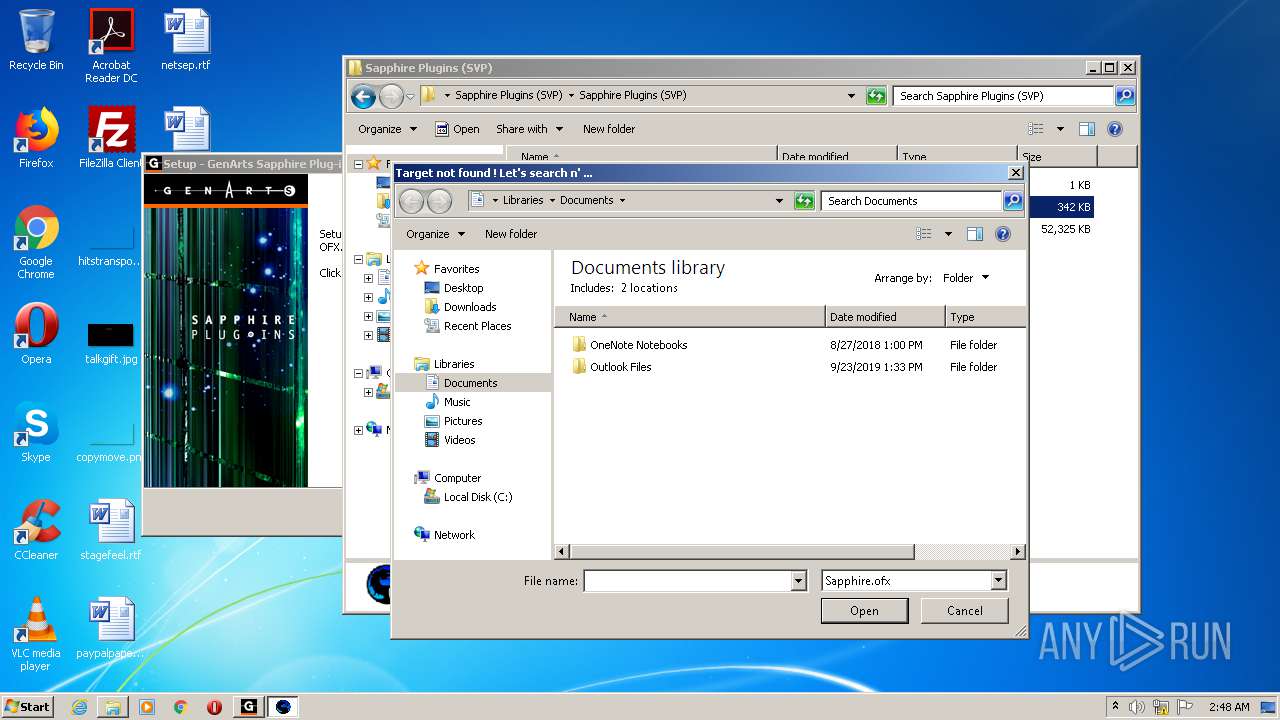Open help icon in Sapphire Plugins window

coord(1115,129)
